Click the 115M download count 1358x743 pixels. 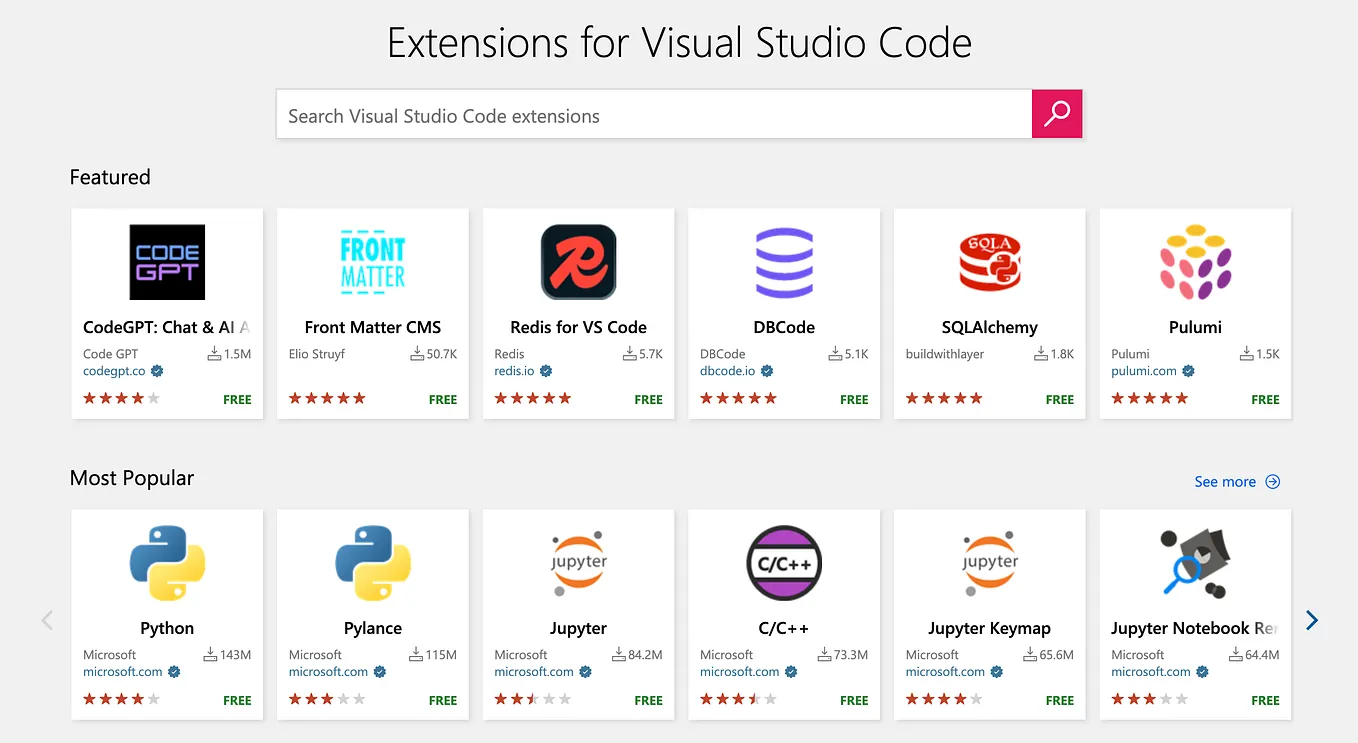(x=441, y=655)
